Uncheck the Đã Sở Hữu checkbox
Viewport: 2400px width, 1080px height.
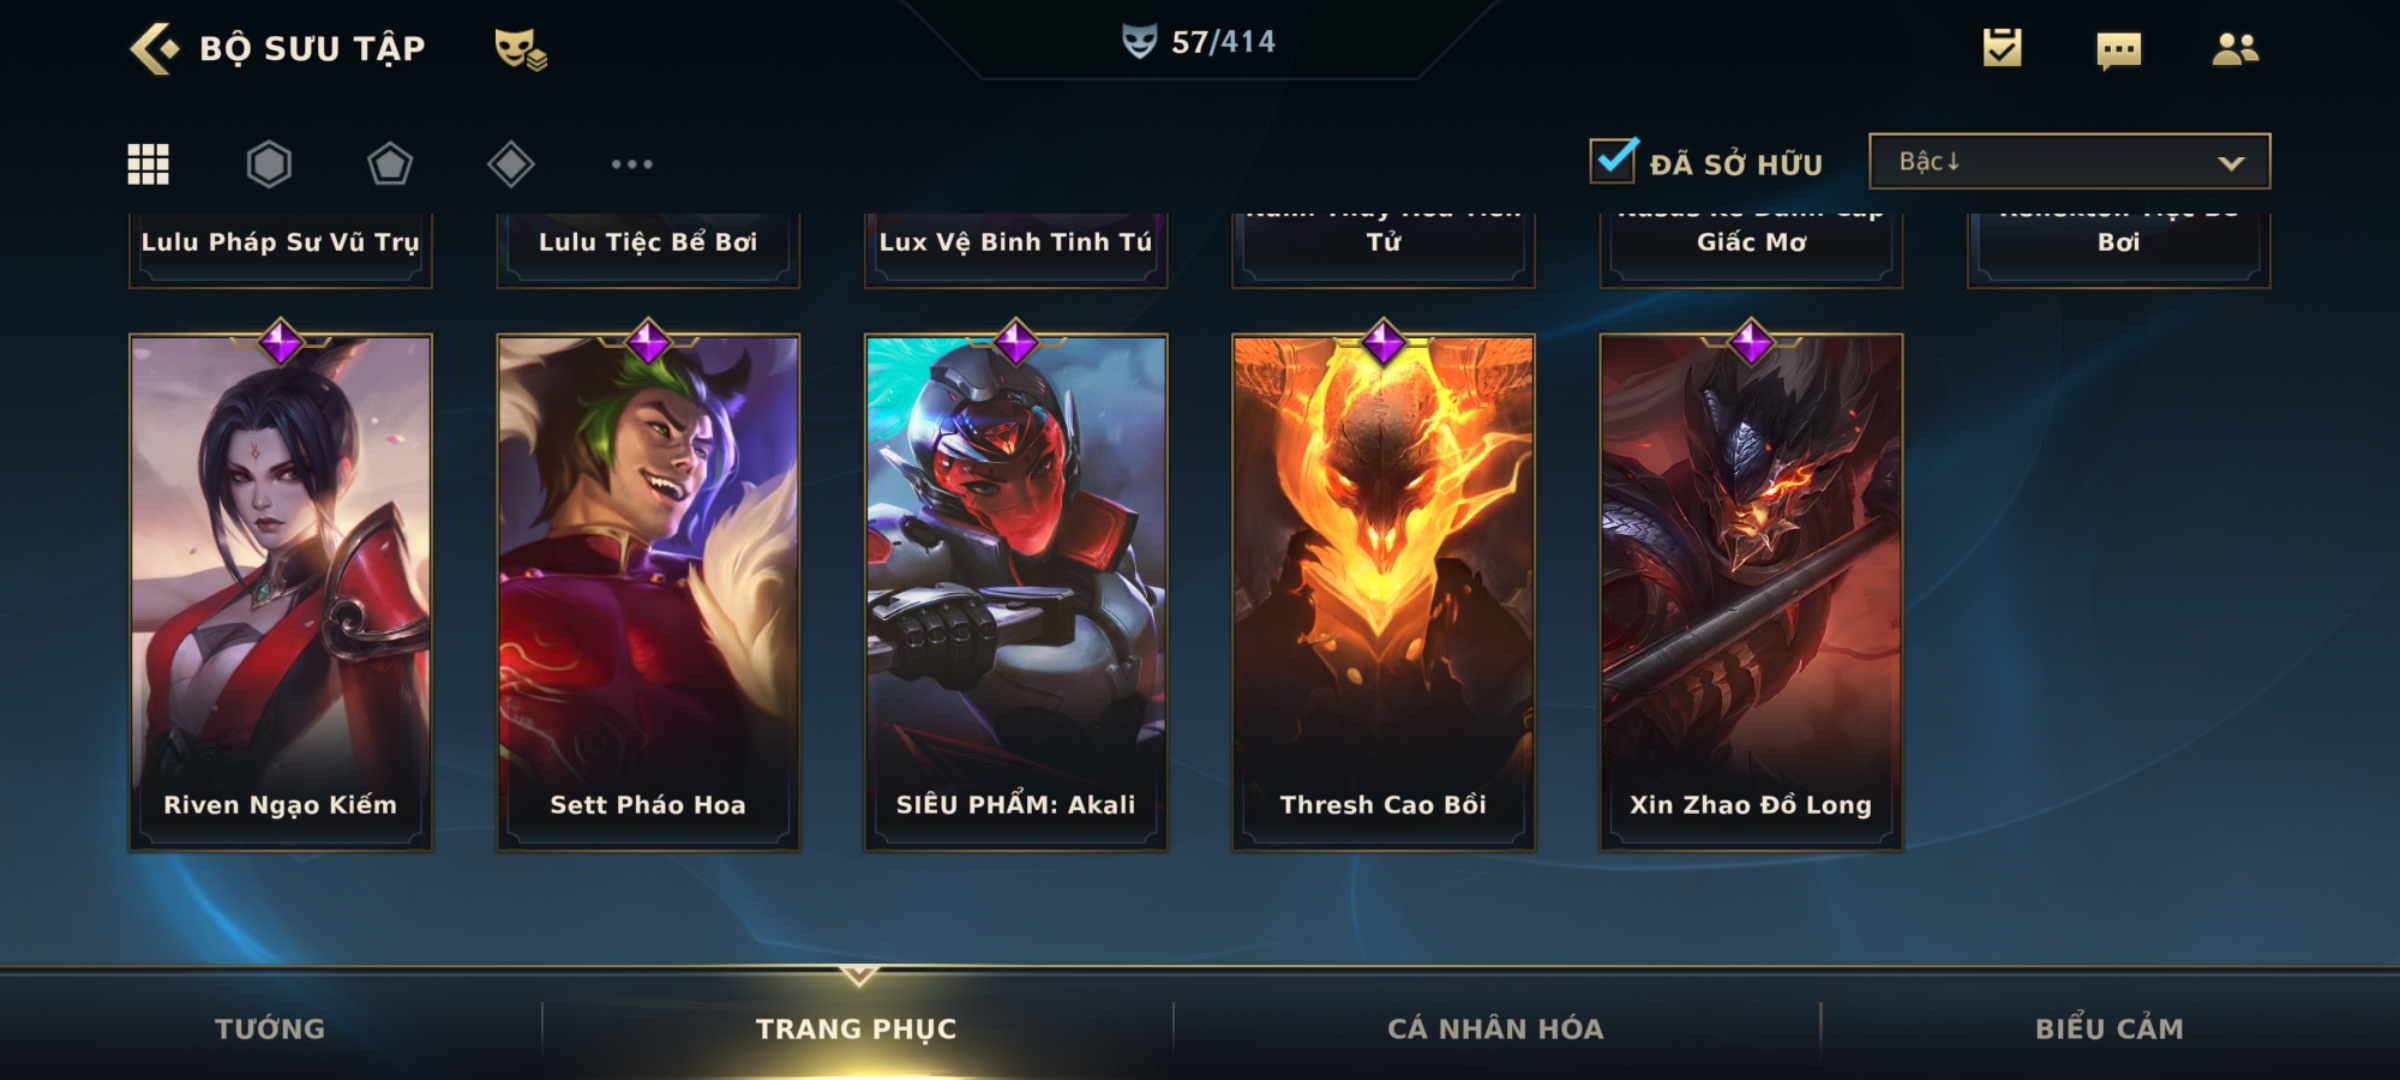pyautogui.click(x=1614, y=160)
